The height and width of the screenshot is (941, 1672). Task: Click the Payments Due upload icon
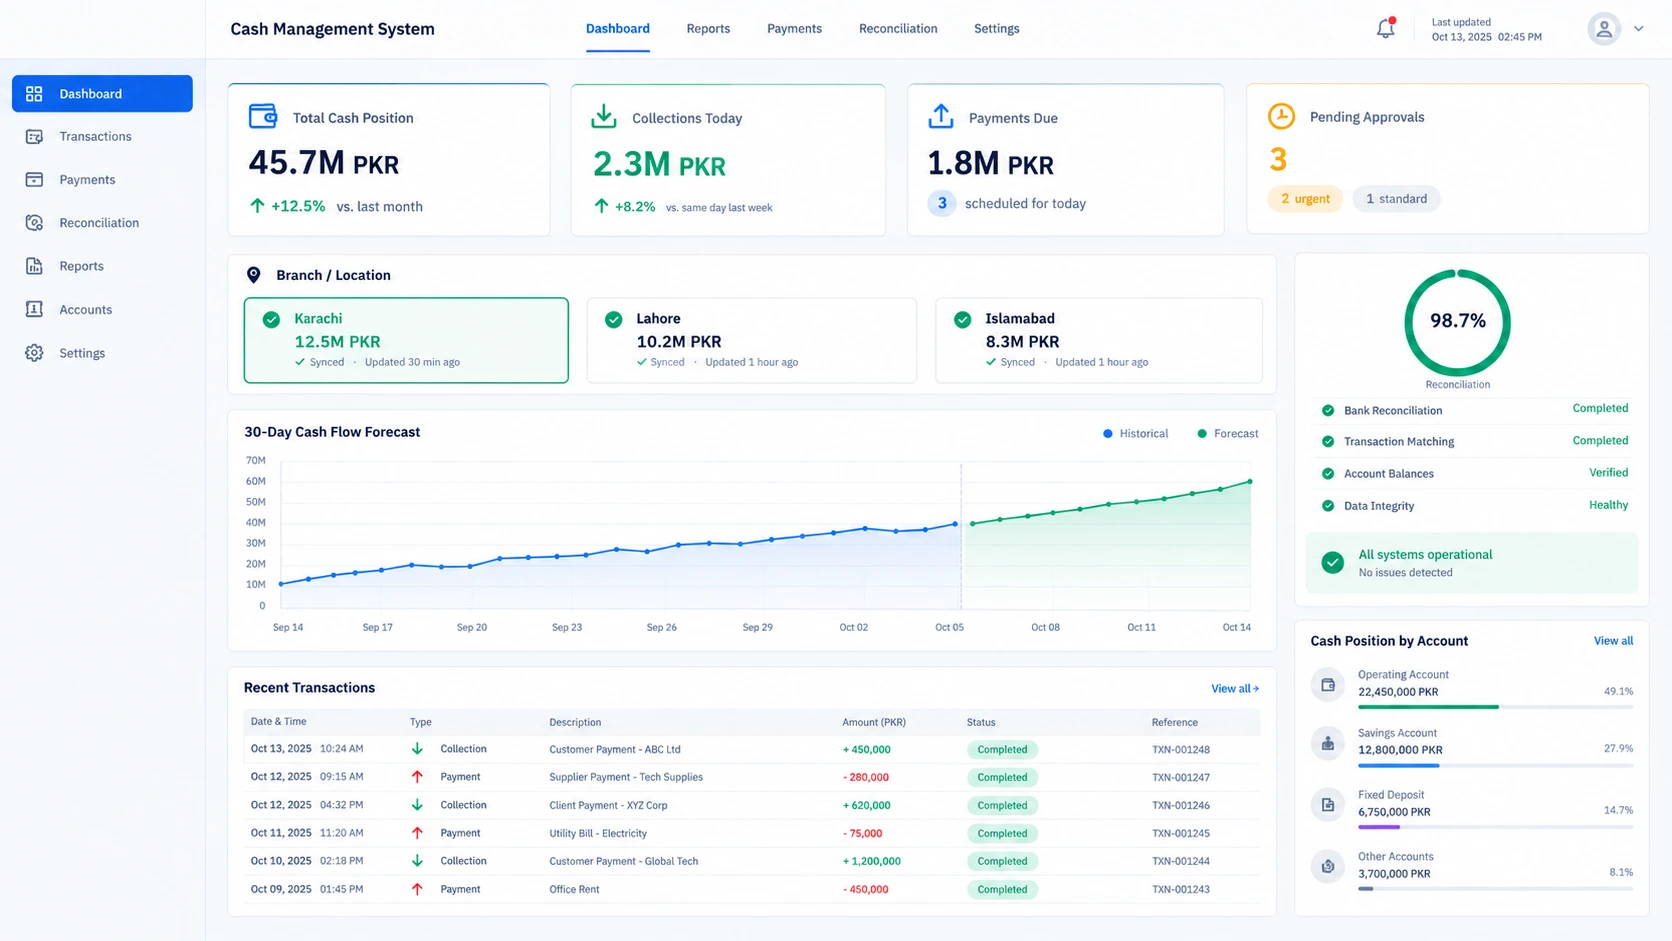pos(940,116)
